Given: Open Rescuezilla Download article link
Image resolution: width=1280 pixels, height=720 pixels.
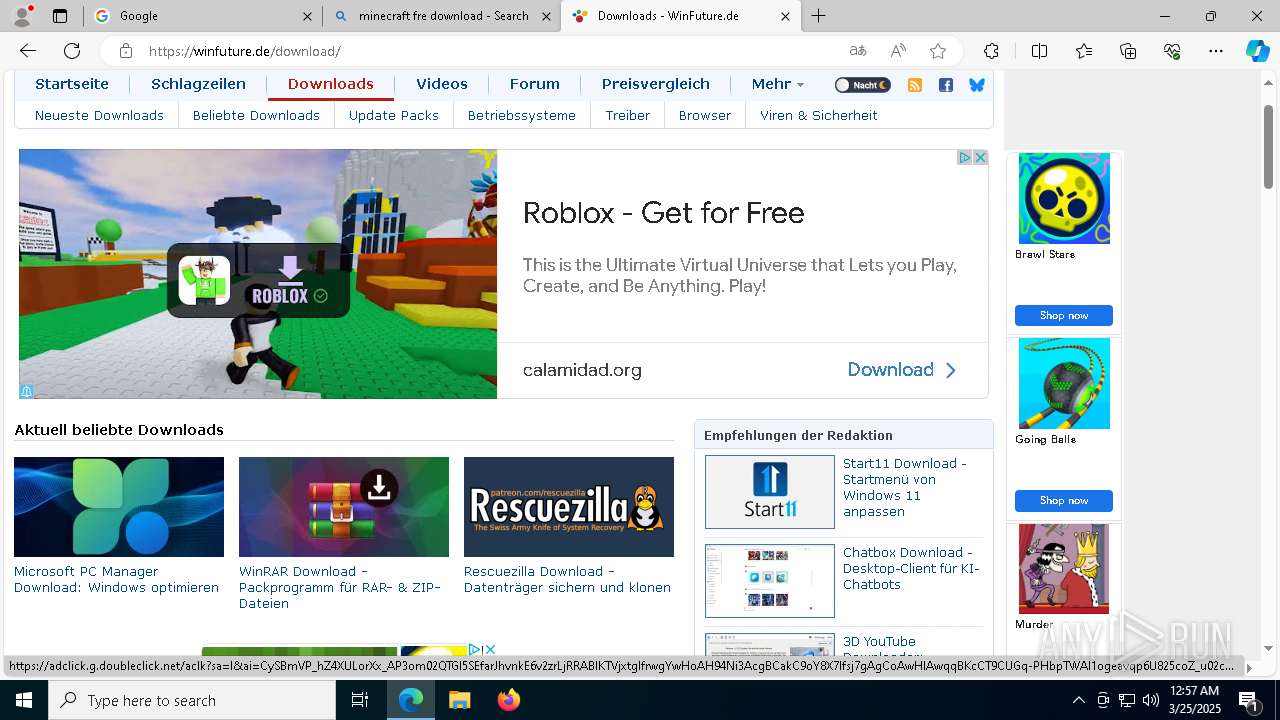Looking at the screenshot, I should pos(567,580).
